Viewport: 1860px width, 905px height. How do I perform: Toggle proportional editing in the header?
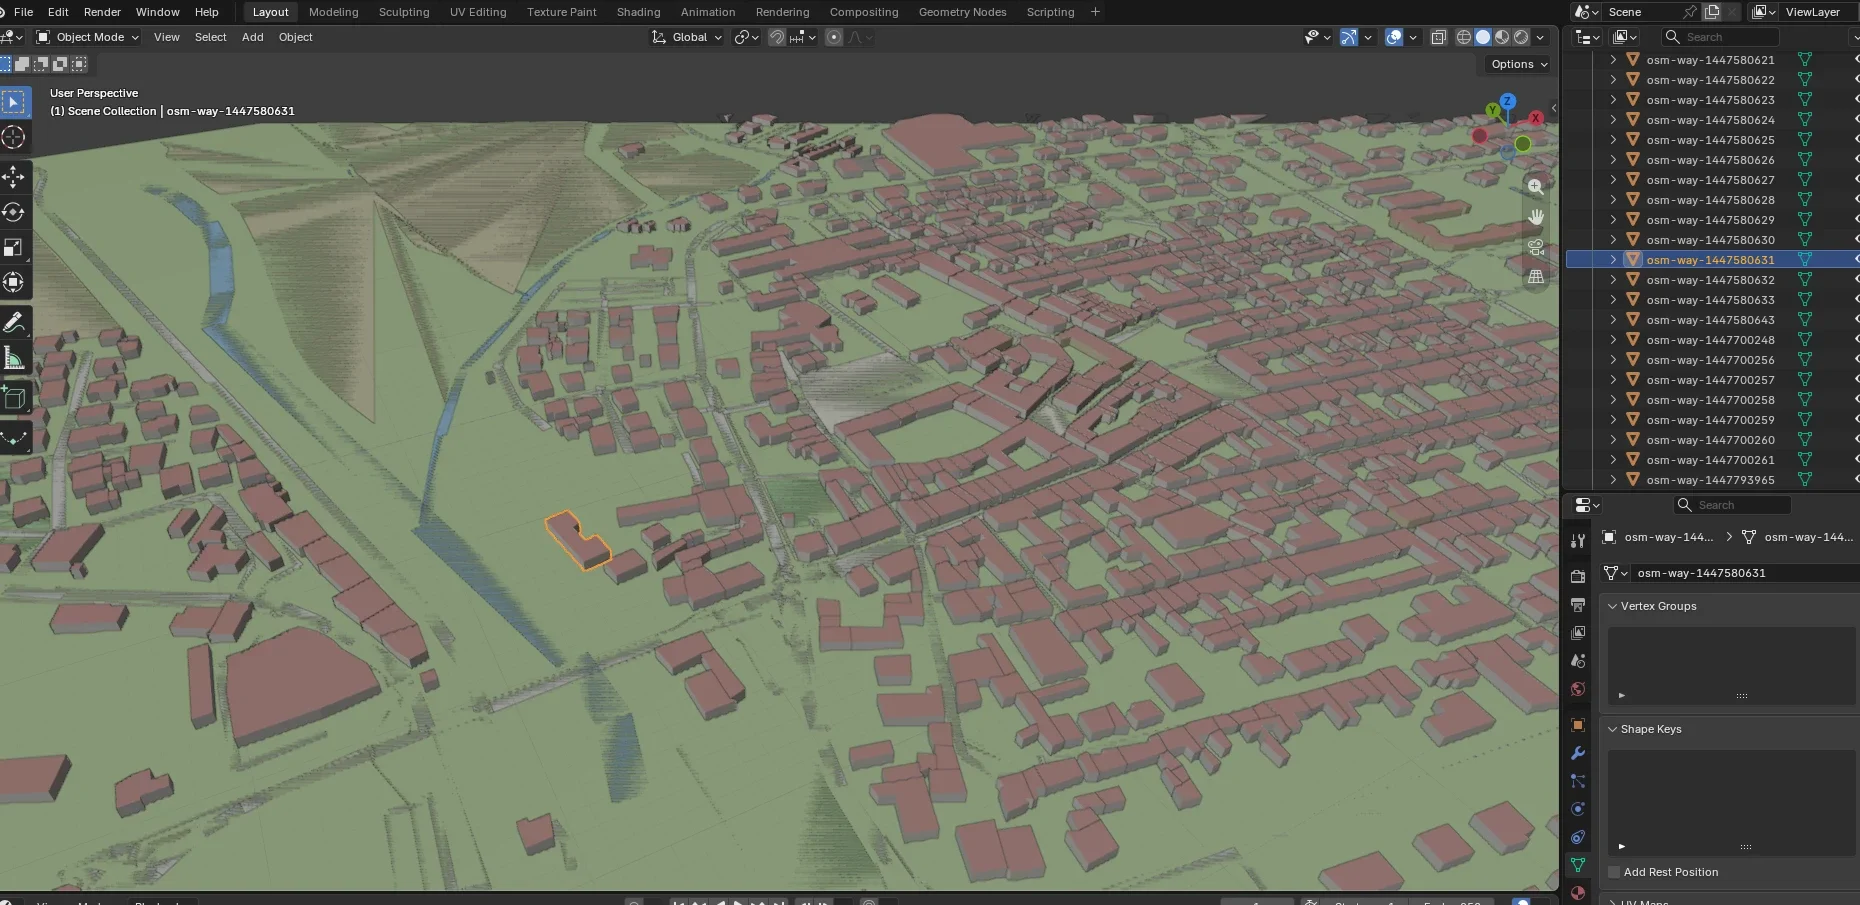click(834, 37)
